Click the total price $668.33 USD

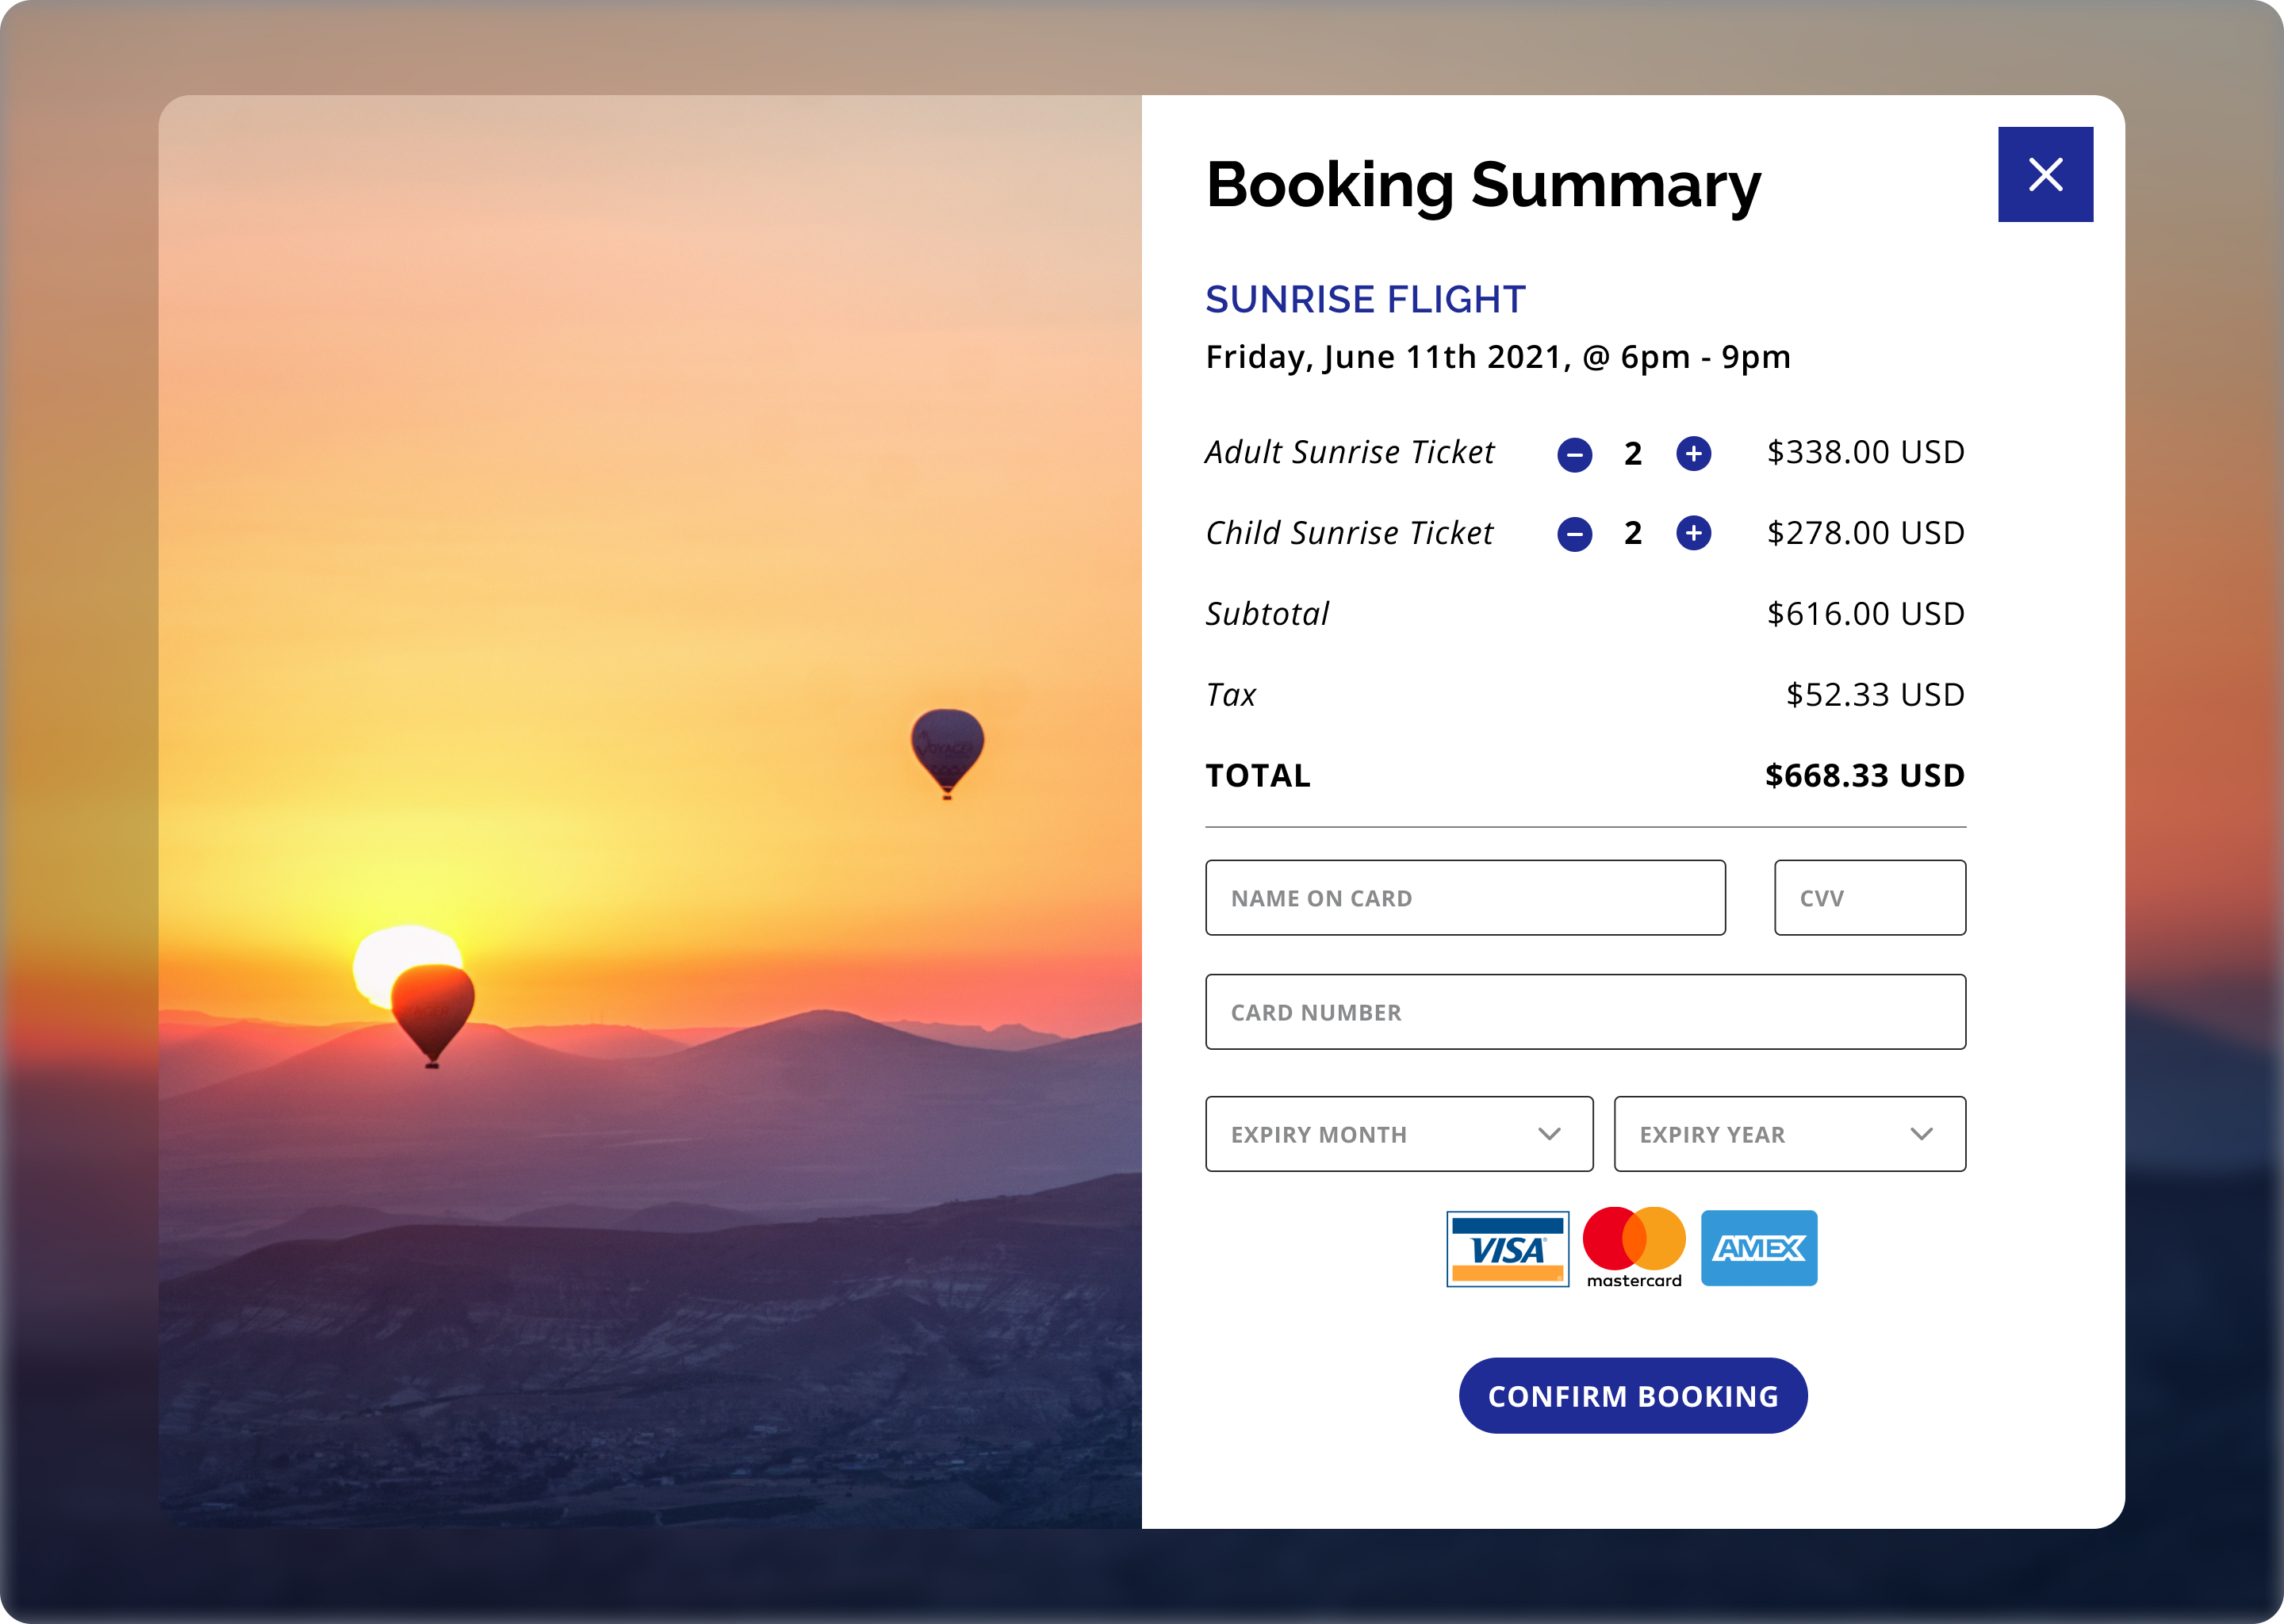1864,776
